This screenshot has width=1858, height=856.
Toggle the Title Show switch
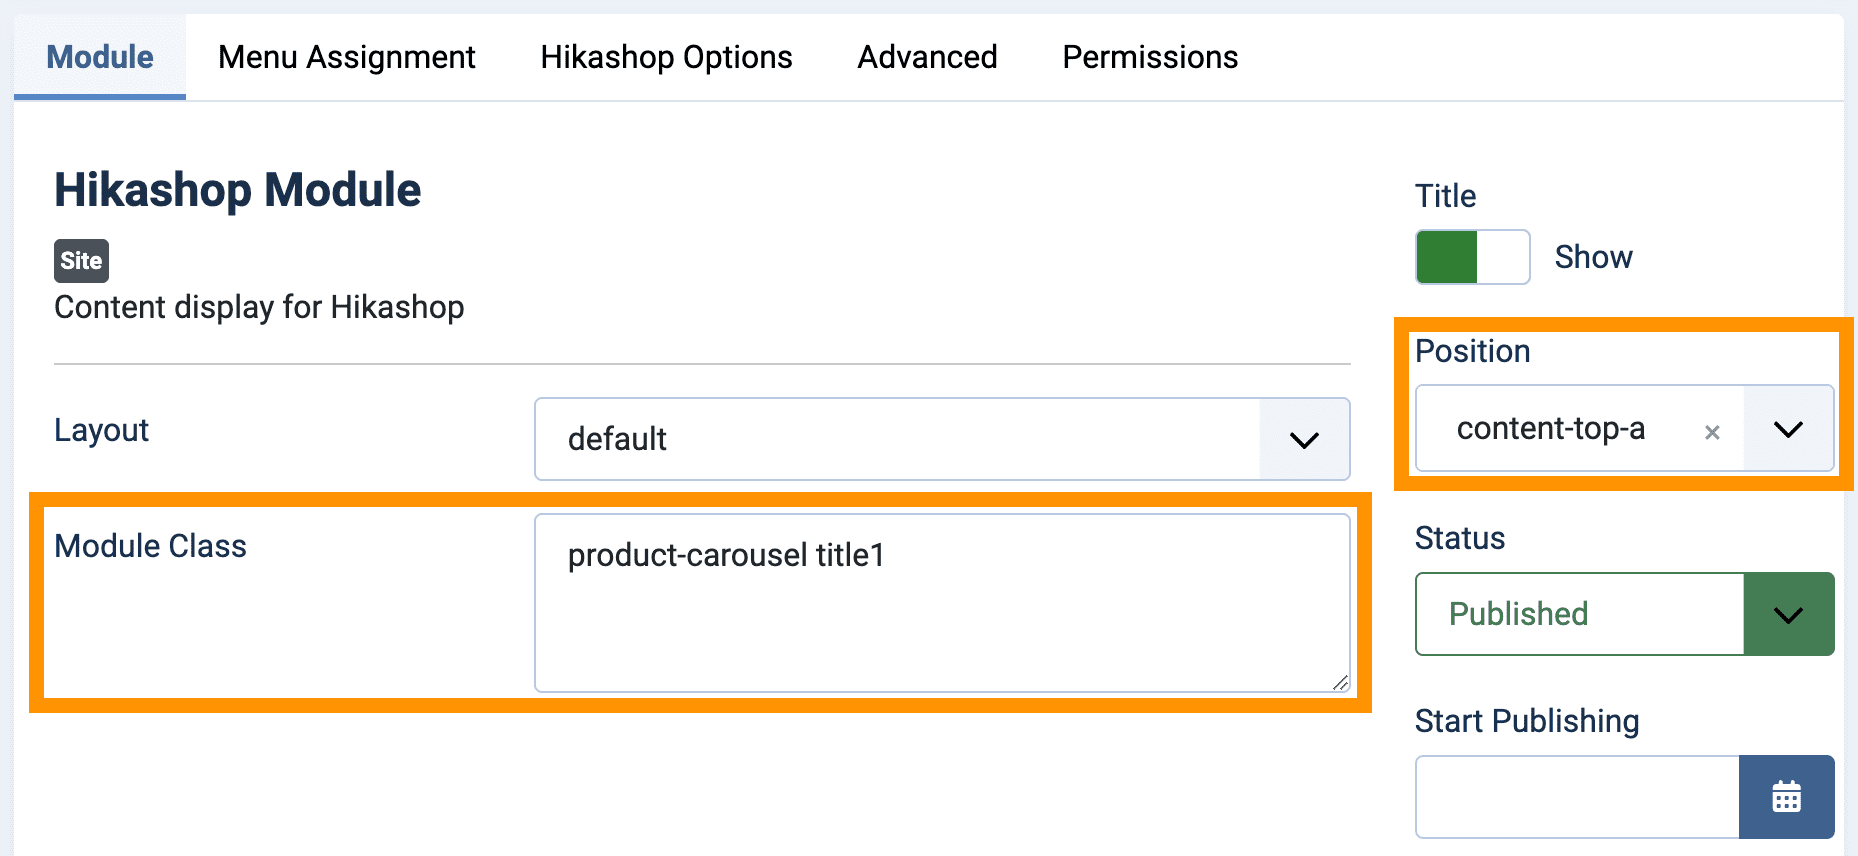click(1472, 257)
